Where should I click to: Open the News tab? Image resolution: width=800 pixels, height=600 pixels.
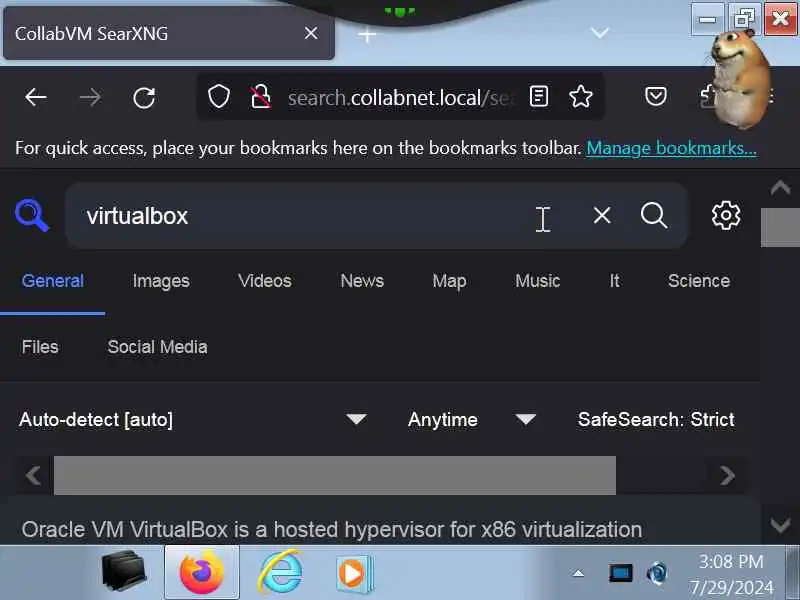[x=362, y=281]
